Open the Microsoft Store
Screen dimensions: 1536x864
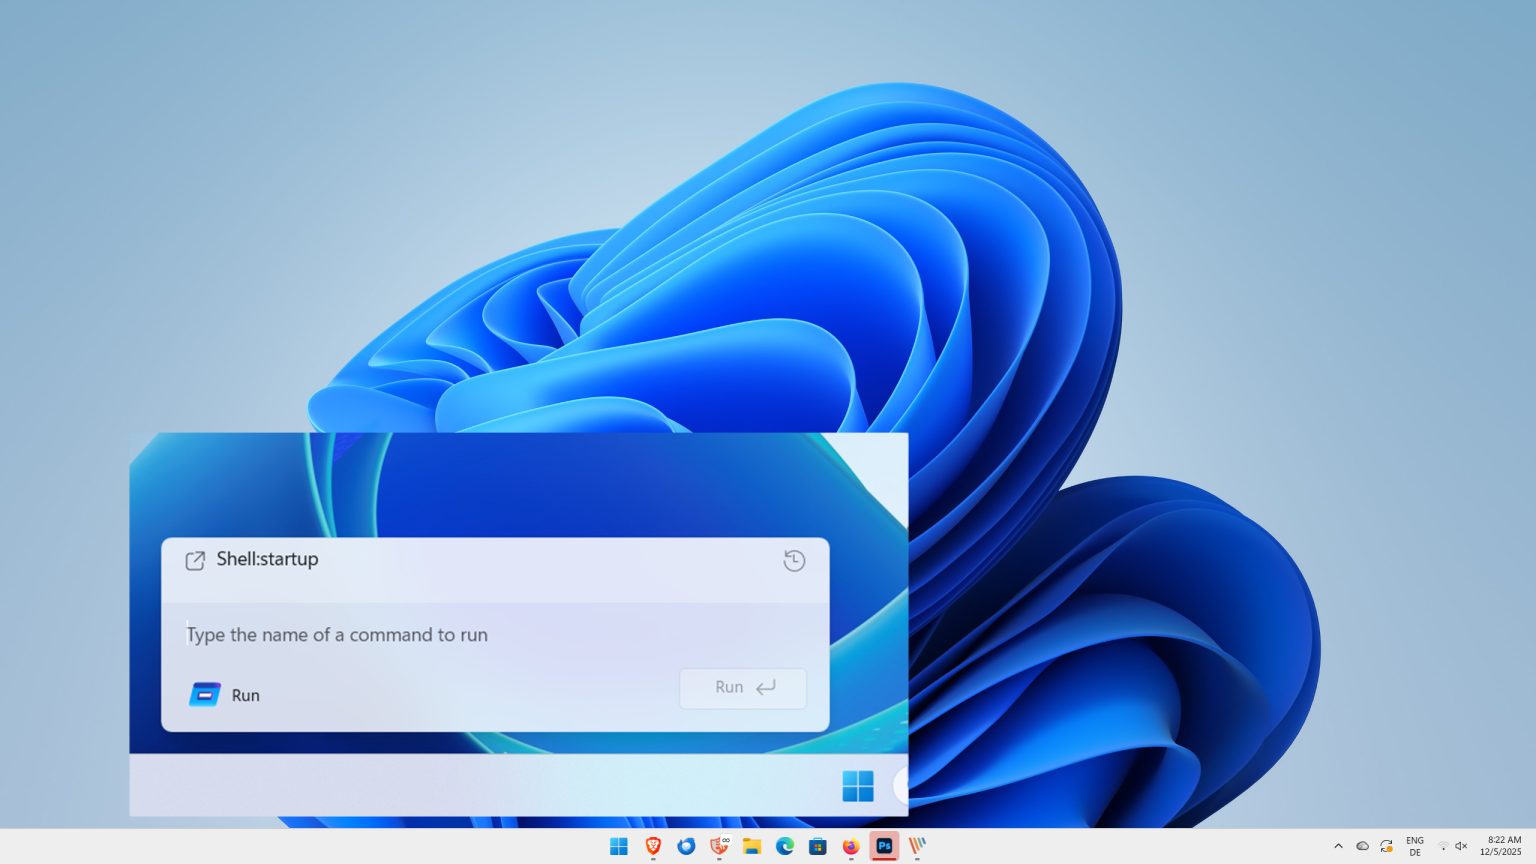pyautogui.click(x=818, y=847)
